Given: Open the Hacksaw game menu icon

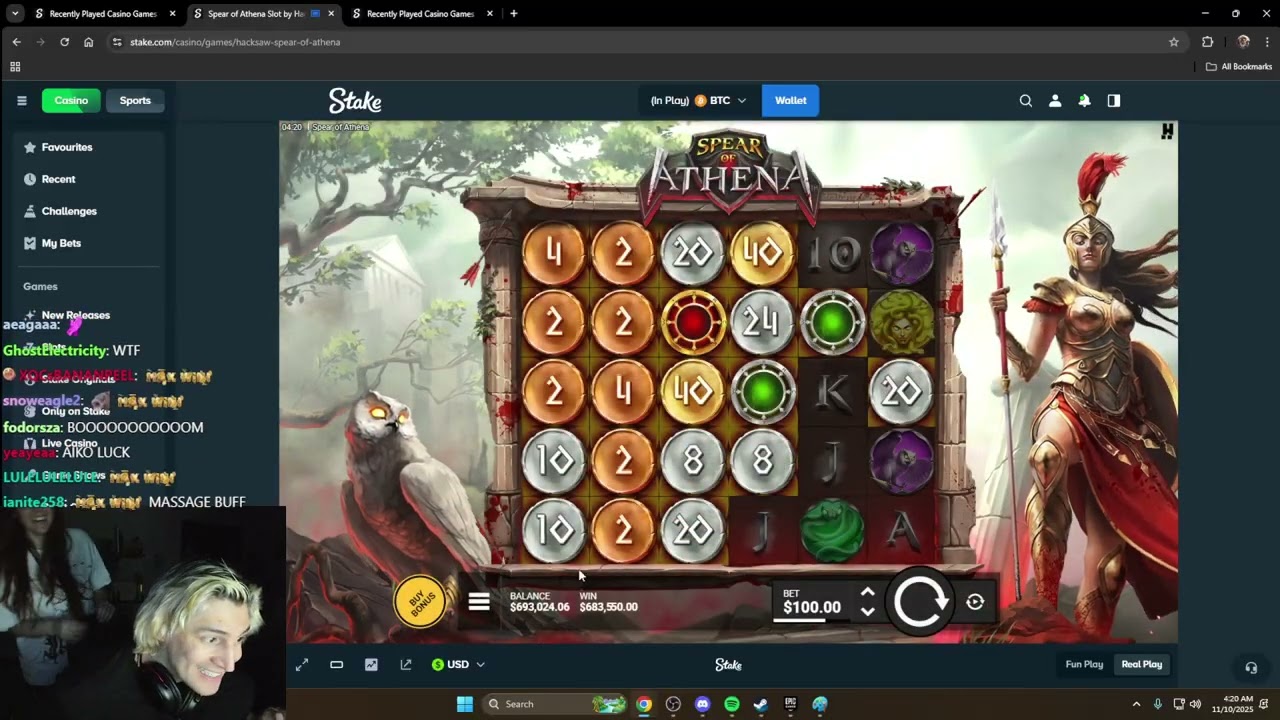Looking at the screenshot, I should coord(479,602).
